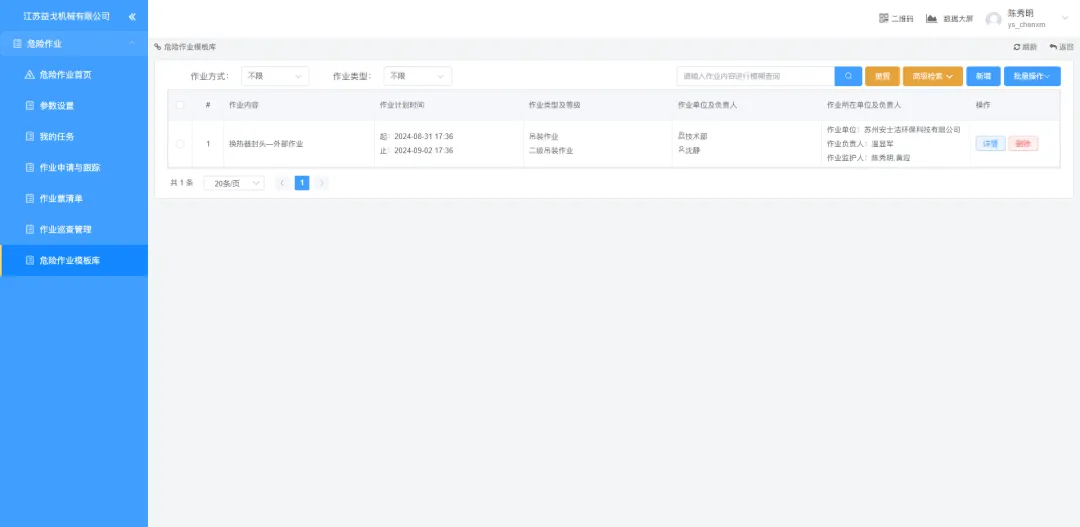
Task: Click the back arrow icon in breadcrumb bar
Action: coord(1053,47)
